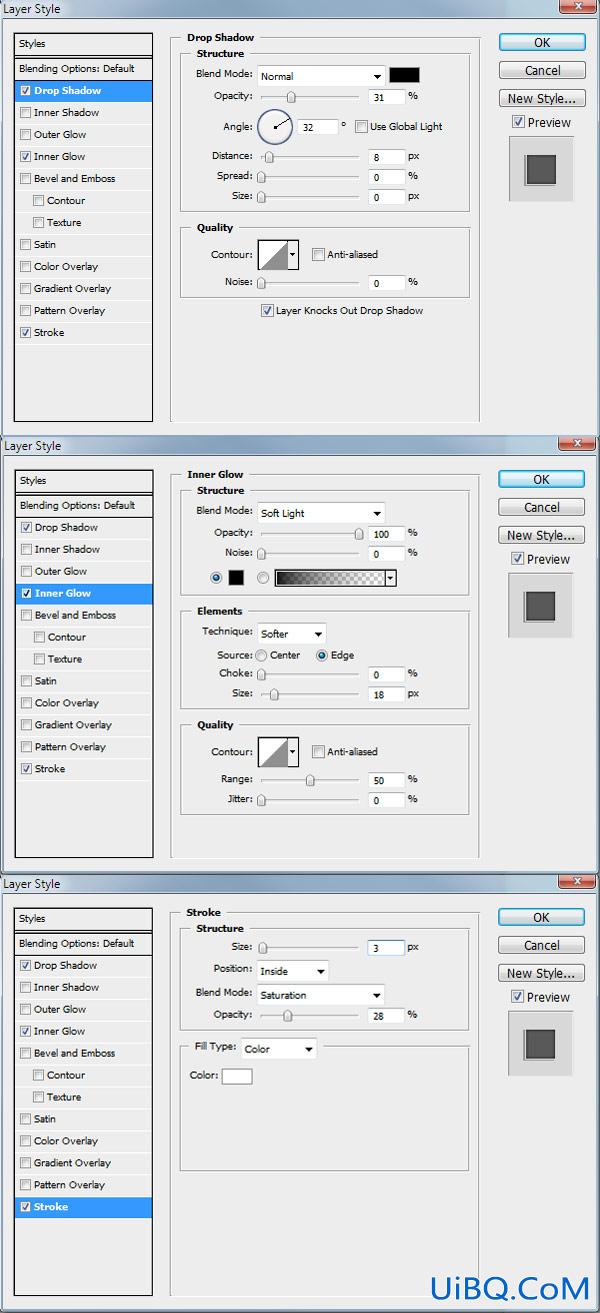Screen dimensions: 600x1313
Task: Click the Inner Glow Size field showing 18
Action: click(386, 694)
